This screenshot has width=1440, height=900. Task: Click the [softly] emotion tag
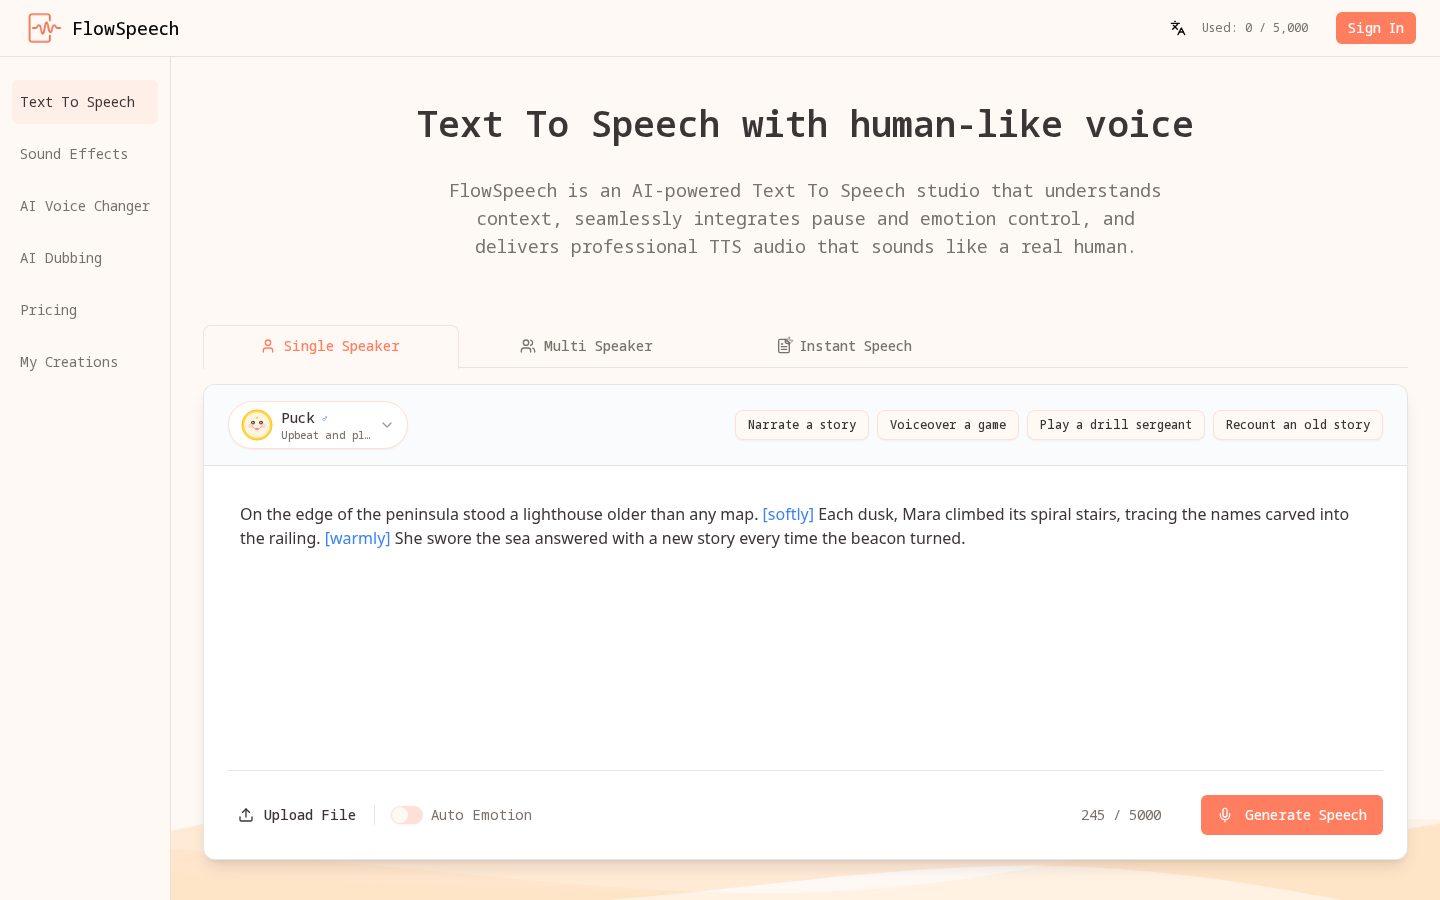coord(788,514)
